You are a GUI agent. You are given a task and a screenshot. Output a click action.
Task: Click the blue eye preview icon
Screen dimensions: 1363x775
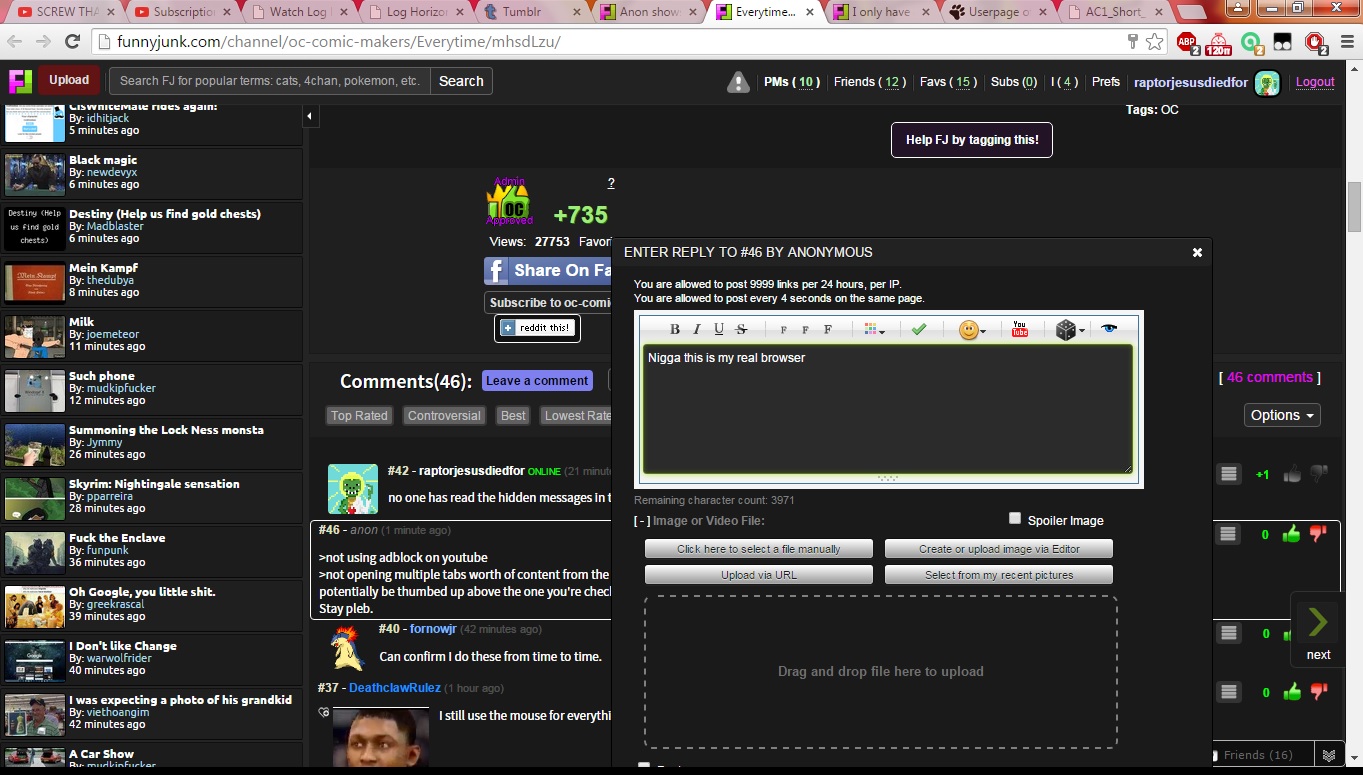(1109, 329)
